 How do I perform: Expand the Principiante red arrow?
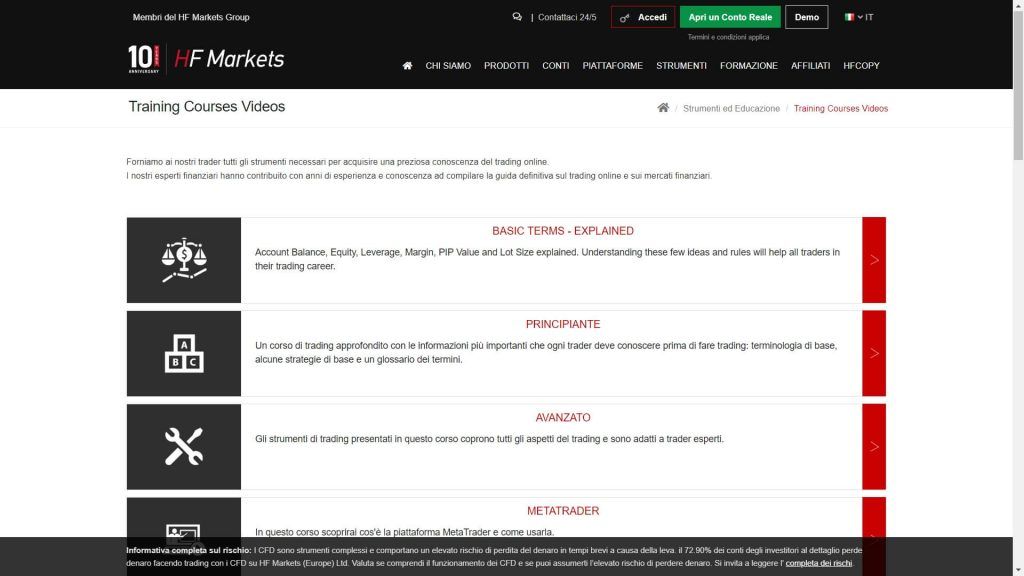click(x=874, y=353)
